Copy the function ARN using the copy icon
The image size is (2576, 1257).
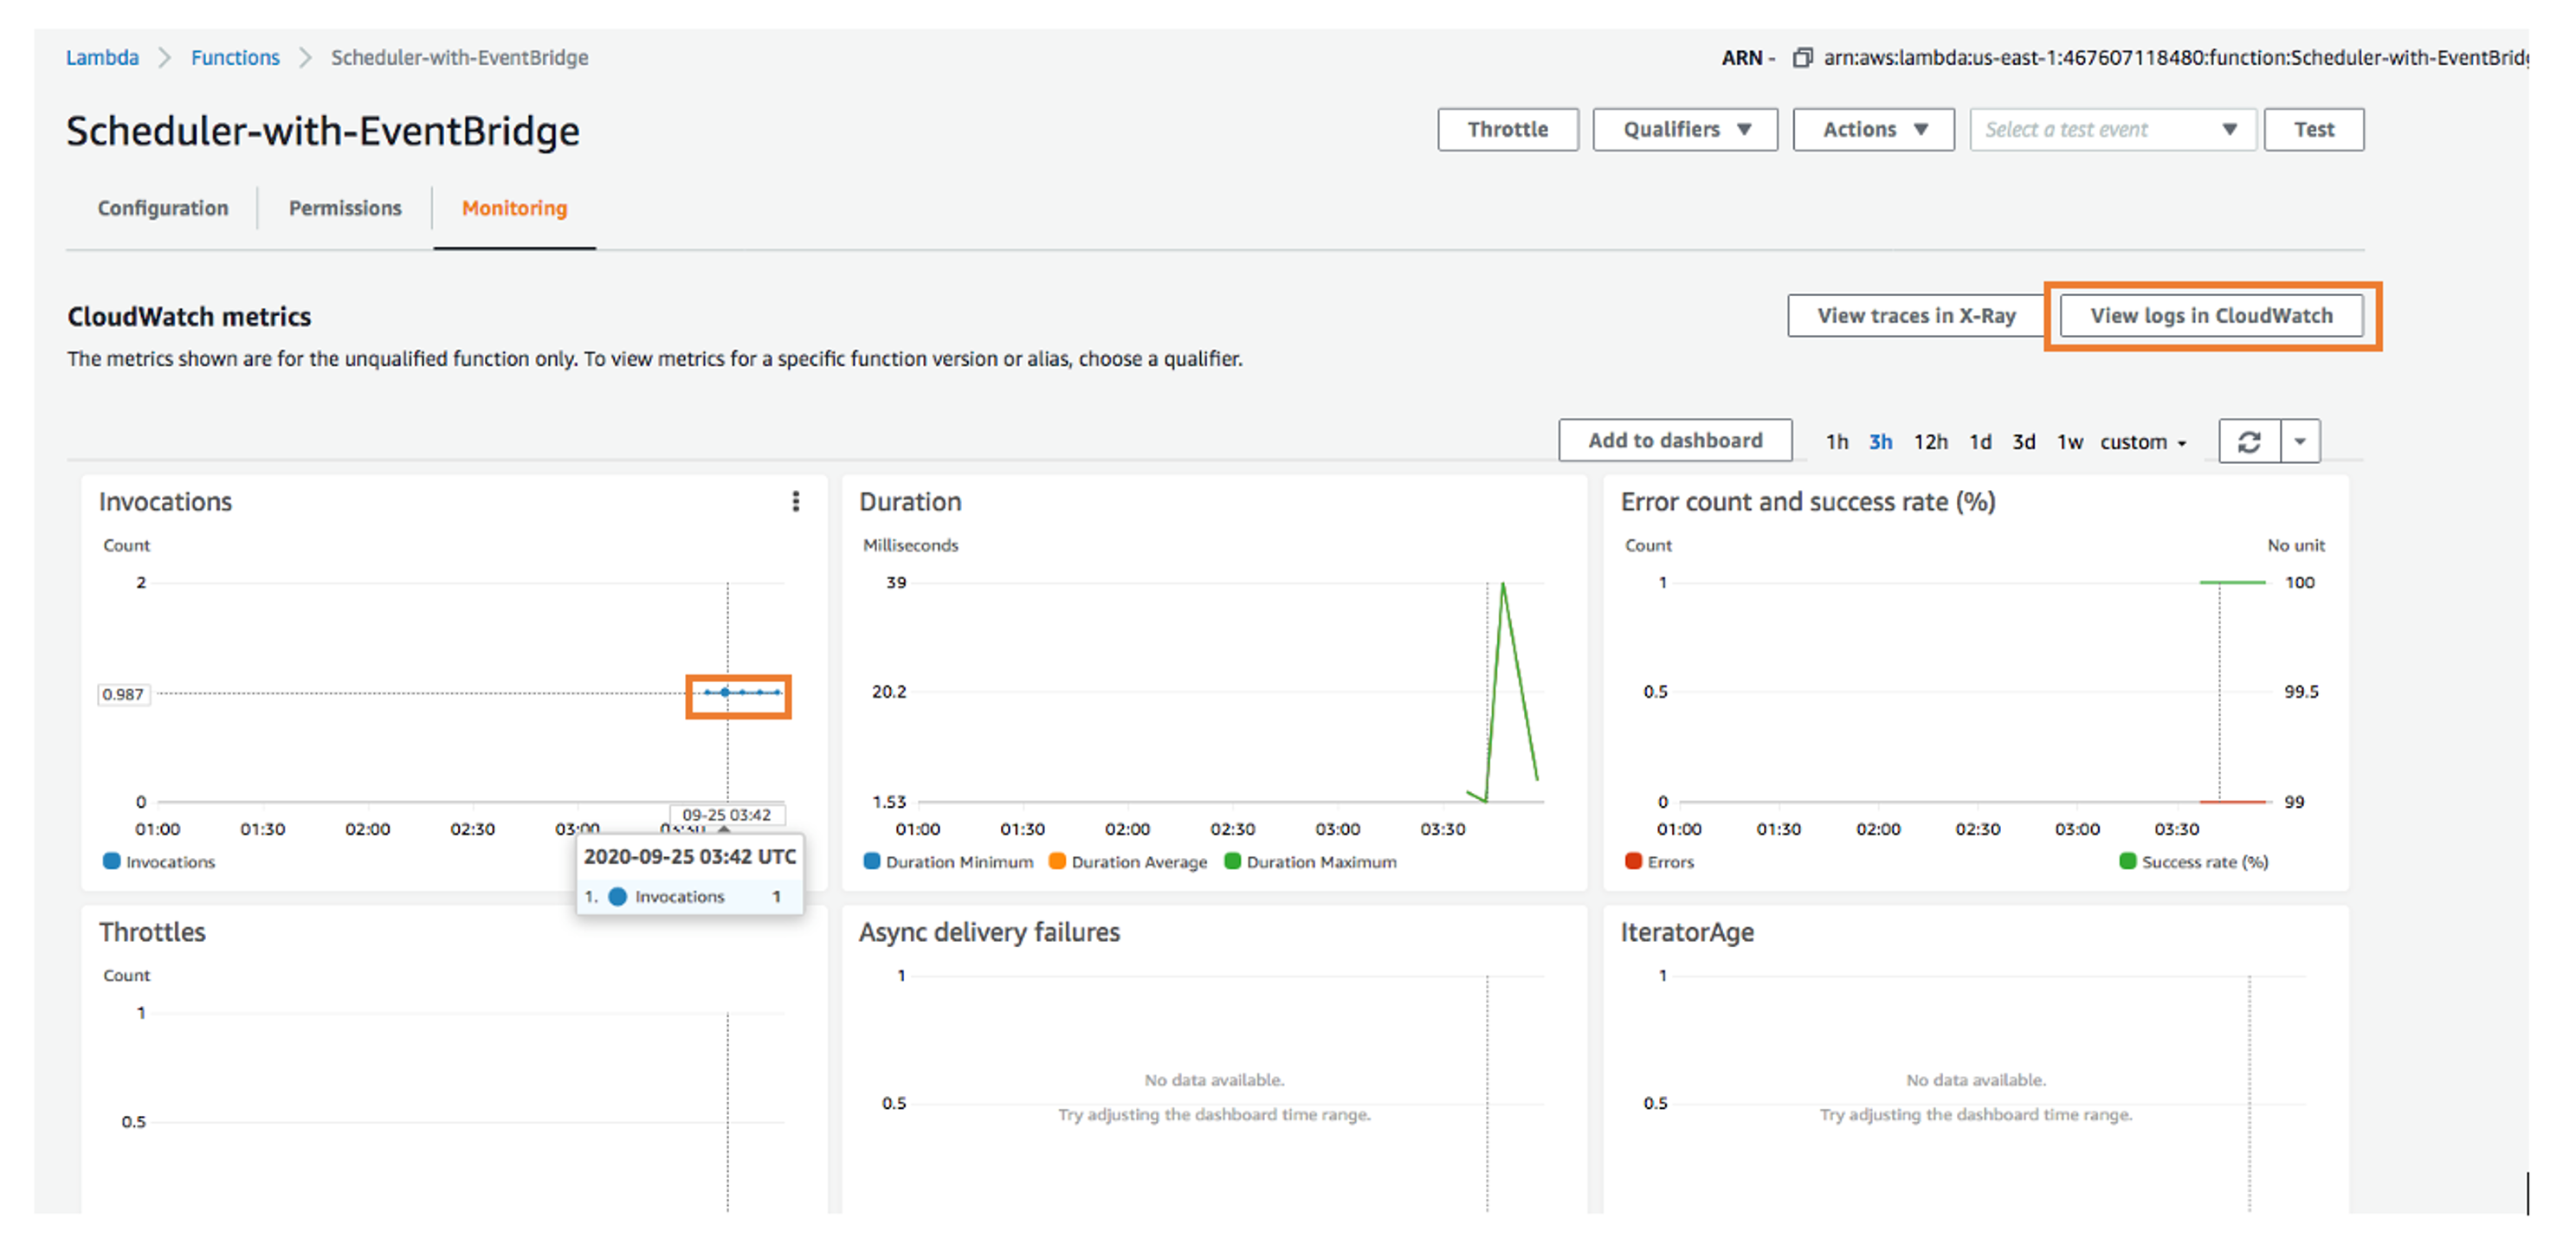click(x=1803, y=58)
